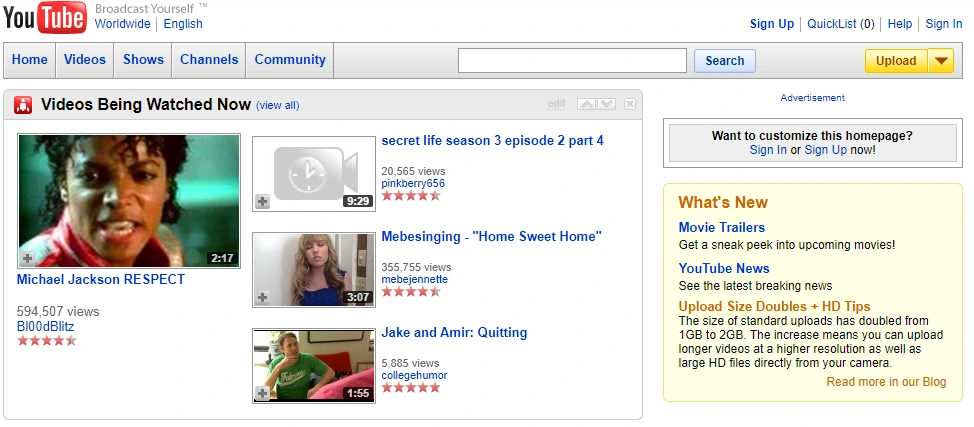Open the Help link
The width and height of the screenshot is (974, 427).
[900, 24]
